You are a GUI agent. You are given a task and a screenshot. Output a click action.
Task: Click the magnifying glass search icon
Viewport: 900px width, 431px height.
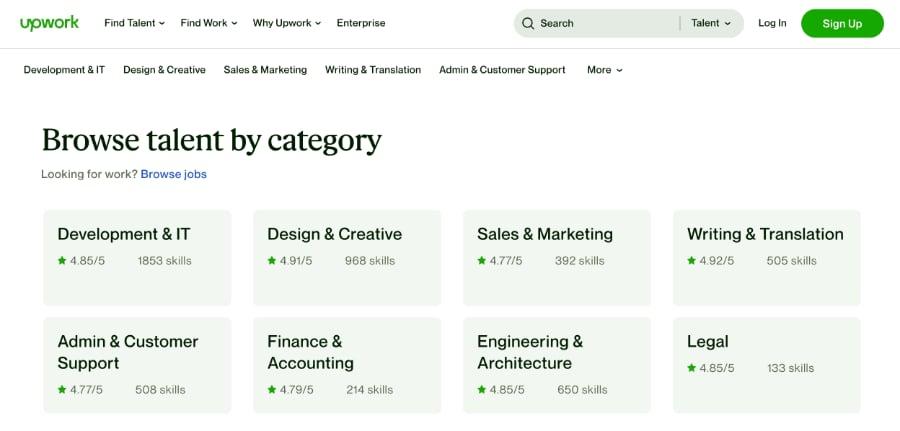point(528,23)
